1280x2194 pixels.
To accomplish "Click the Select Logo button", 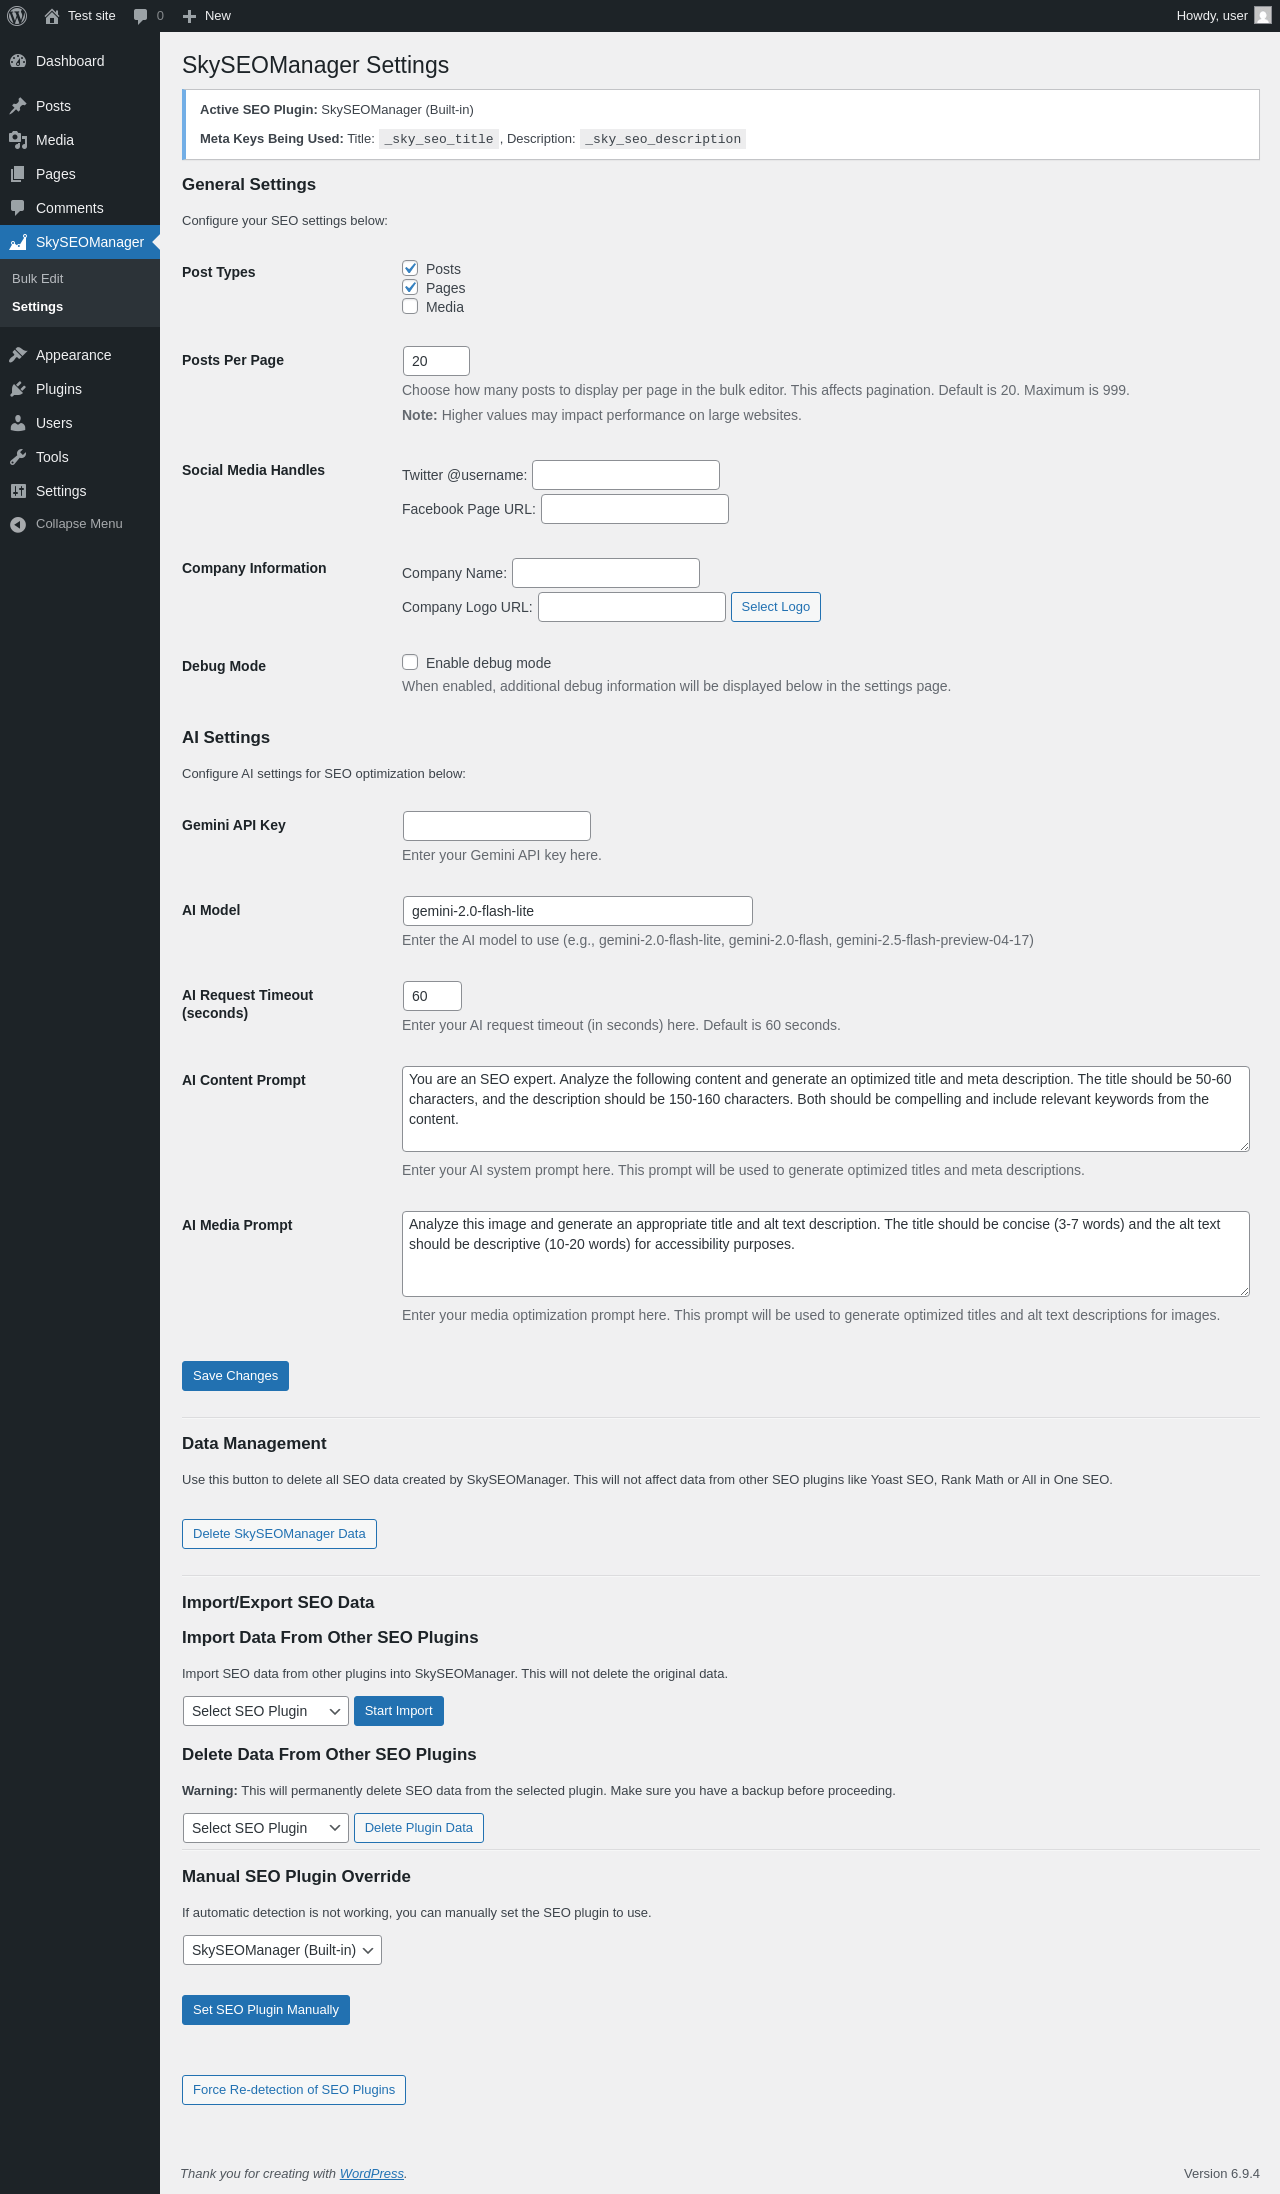I will coord(775,607).
